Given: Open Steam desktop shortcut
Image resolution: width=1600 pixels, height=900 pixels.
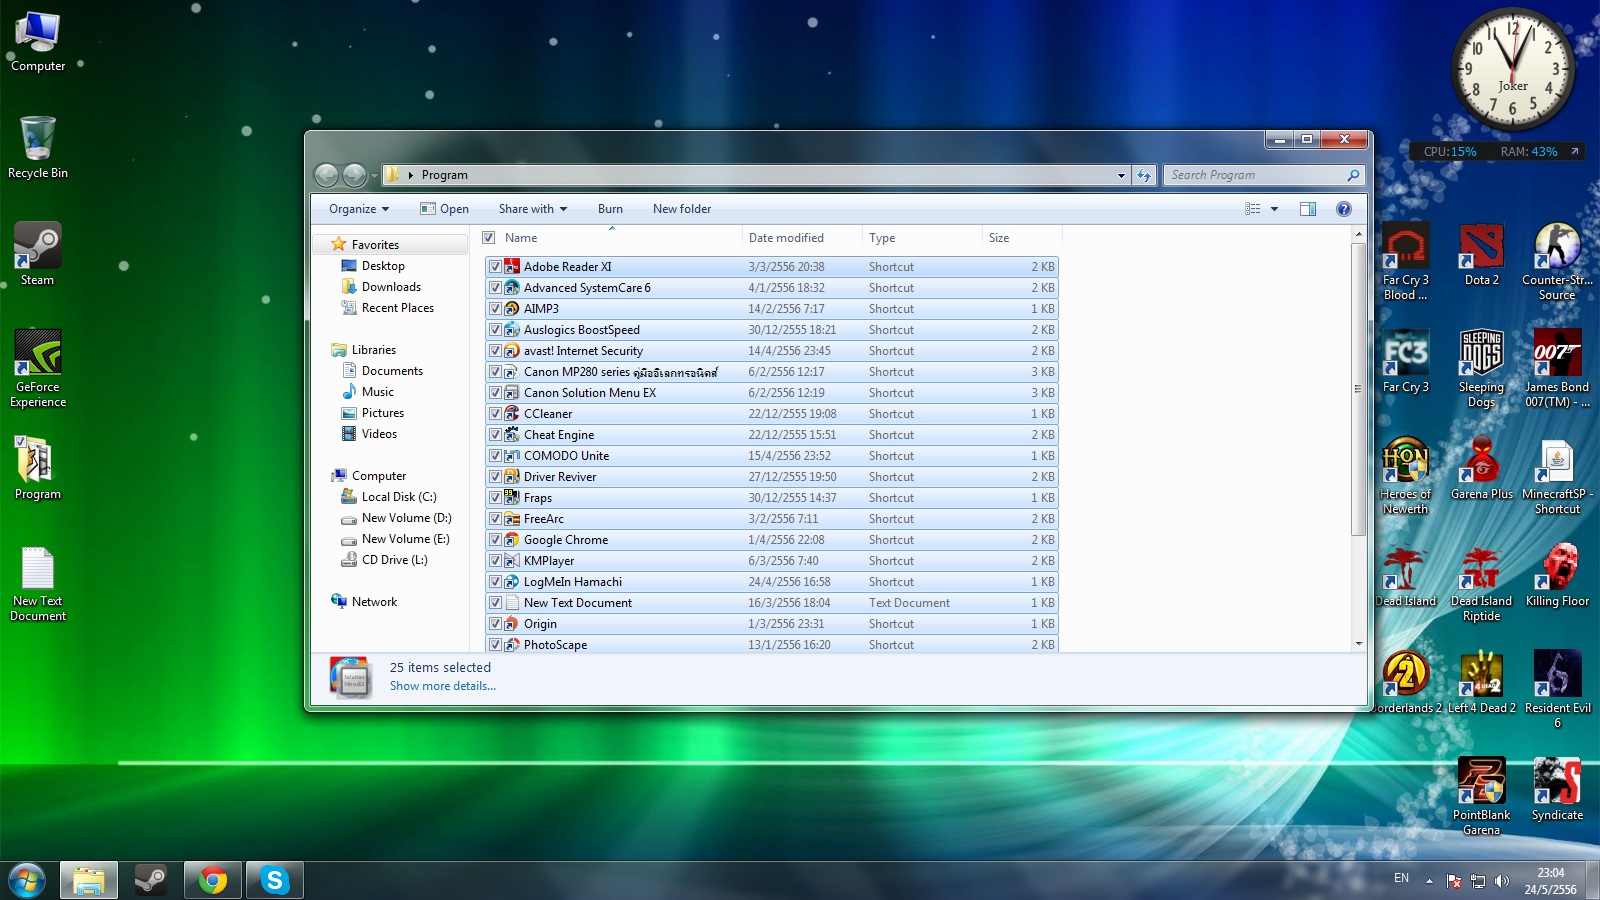Looking at the screenshot, I should [x=38, y=254].
